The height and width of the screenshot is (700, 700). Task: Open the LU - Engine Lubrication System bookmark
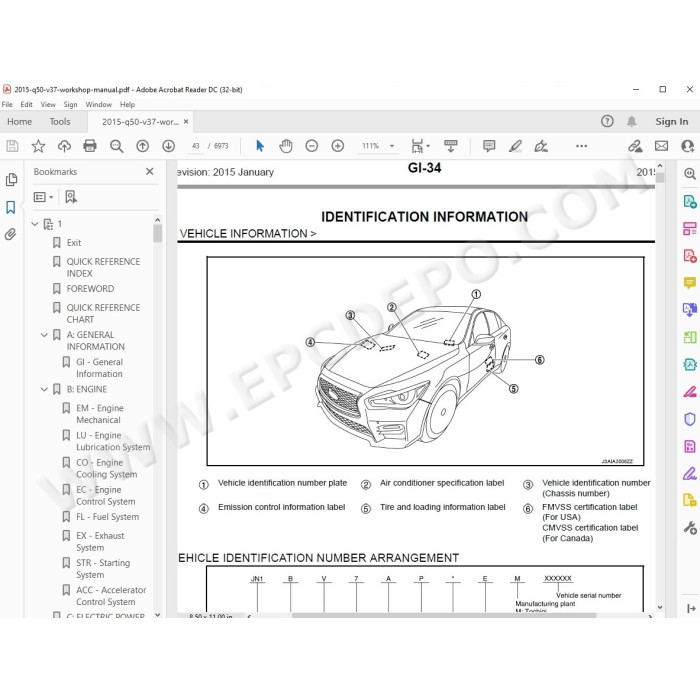pos(113,441)
